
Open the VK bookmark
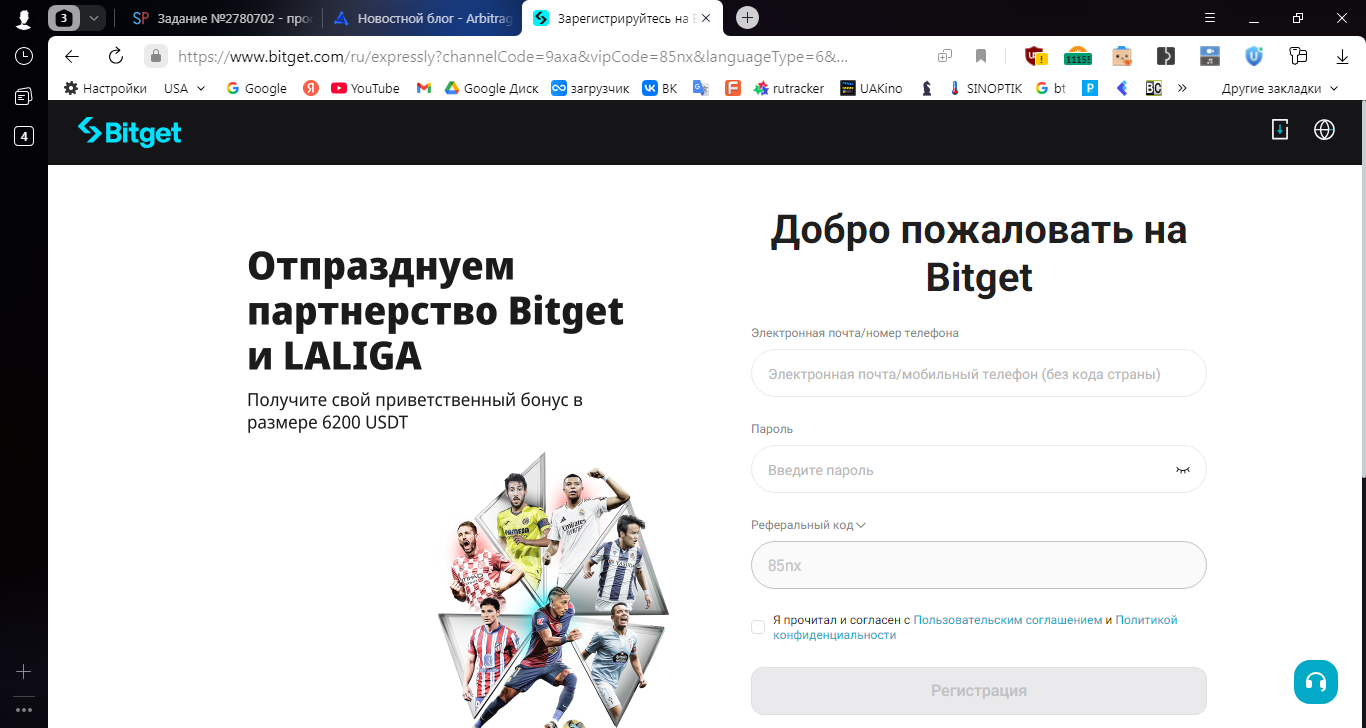point(660,88)
